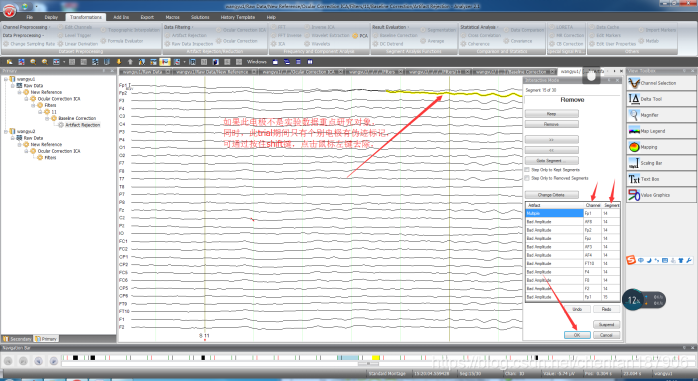Open the History Template tab
698x381 pixels.
pyautogui.click(x=238, y=17)
